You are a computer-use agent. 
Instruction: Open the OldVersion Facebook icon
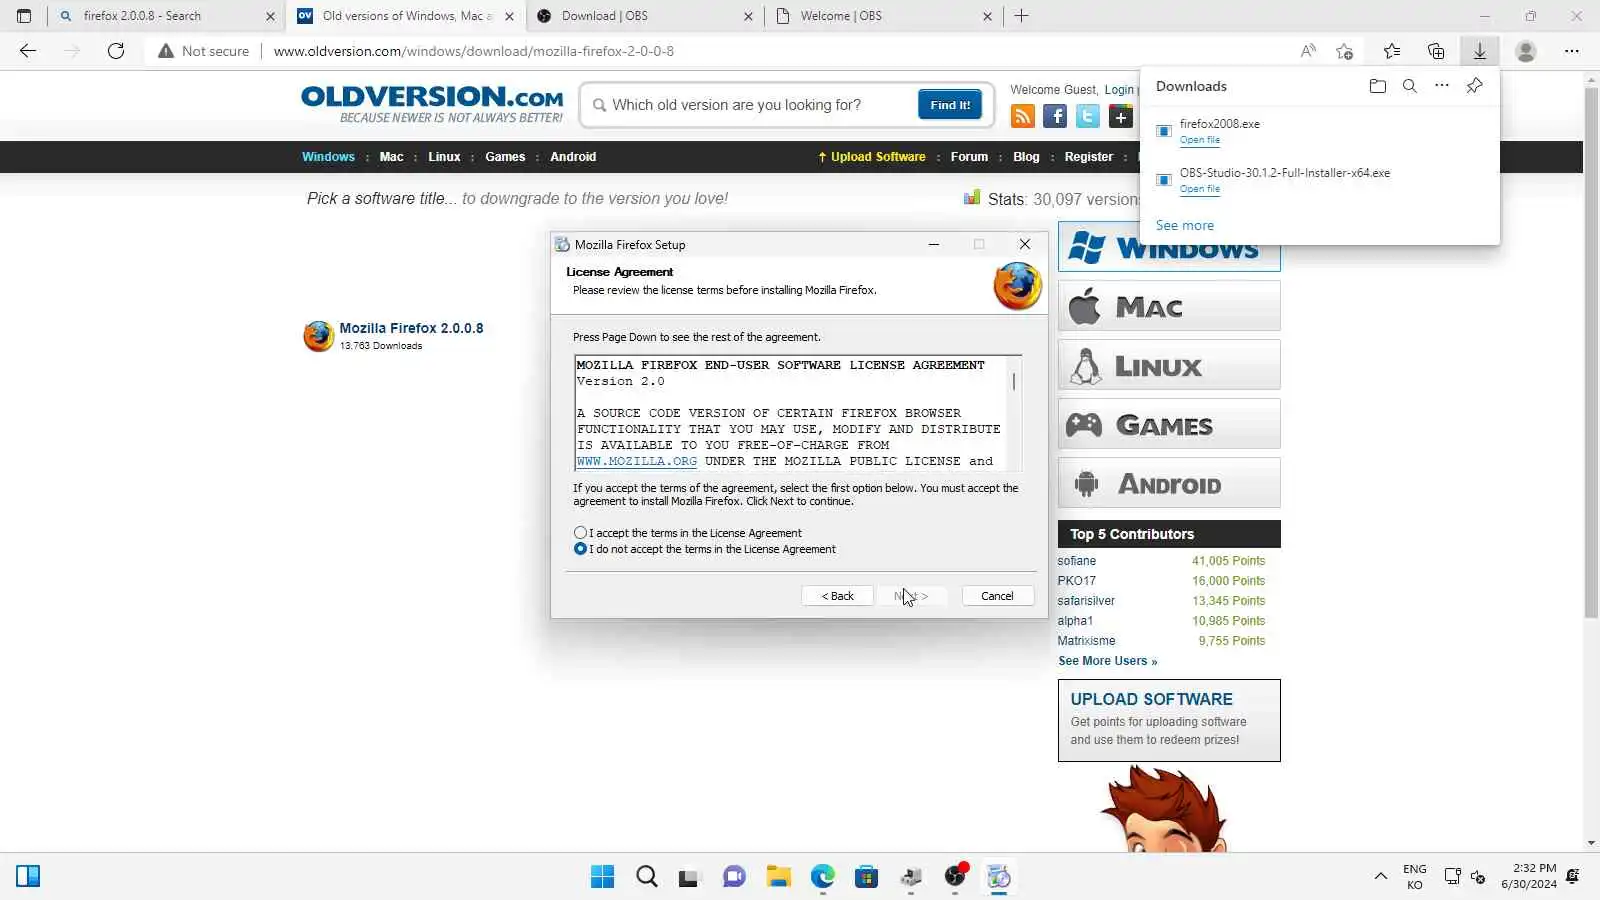1055,116
